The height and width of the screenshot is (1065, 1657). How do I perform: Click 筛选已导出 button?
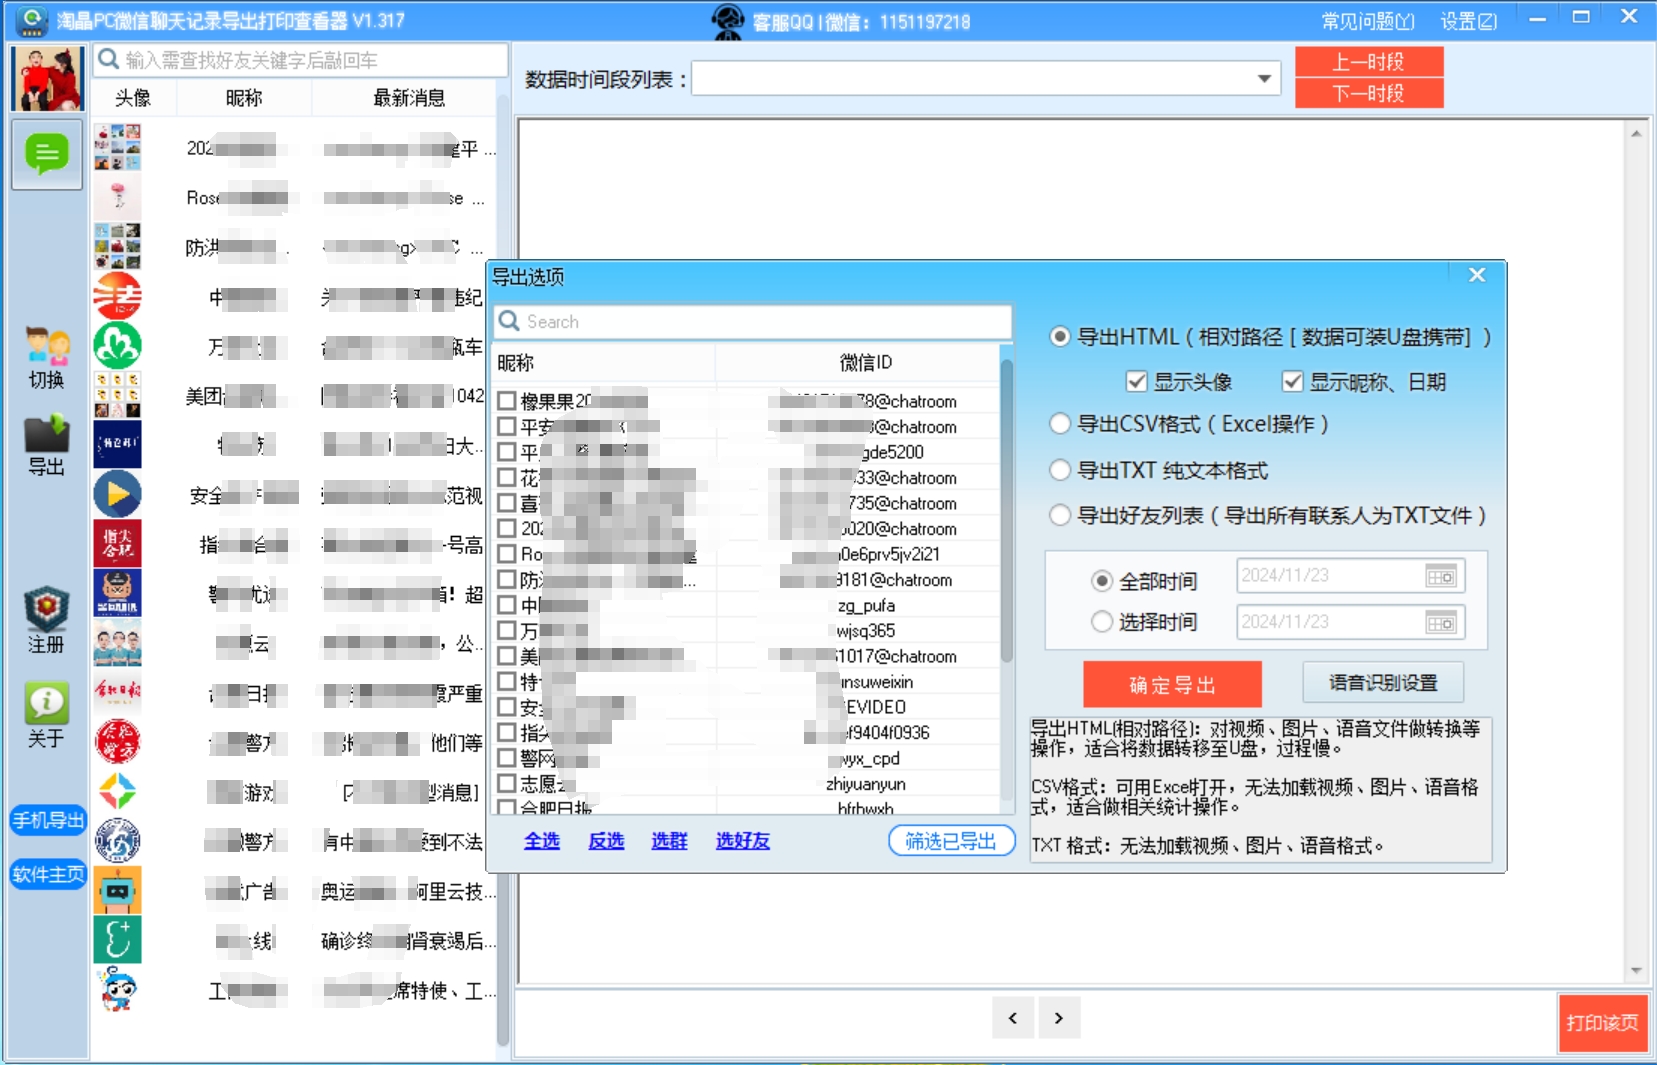[951, 841]
